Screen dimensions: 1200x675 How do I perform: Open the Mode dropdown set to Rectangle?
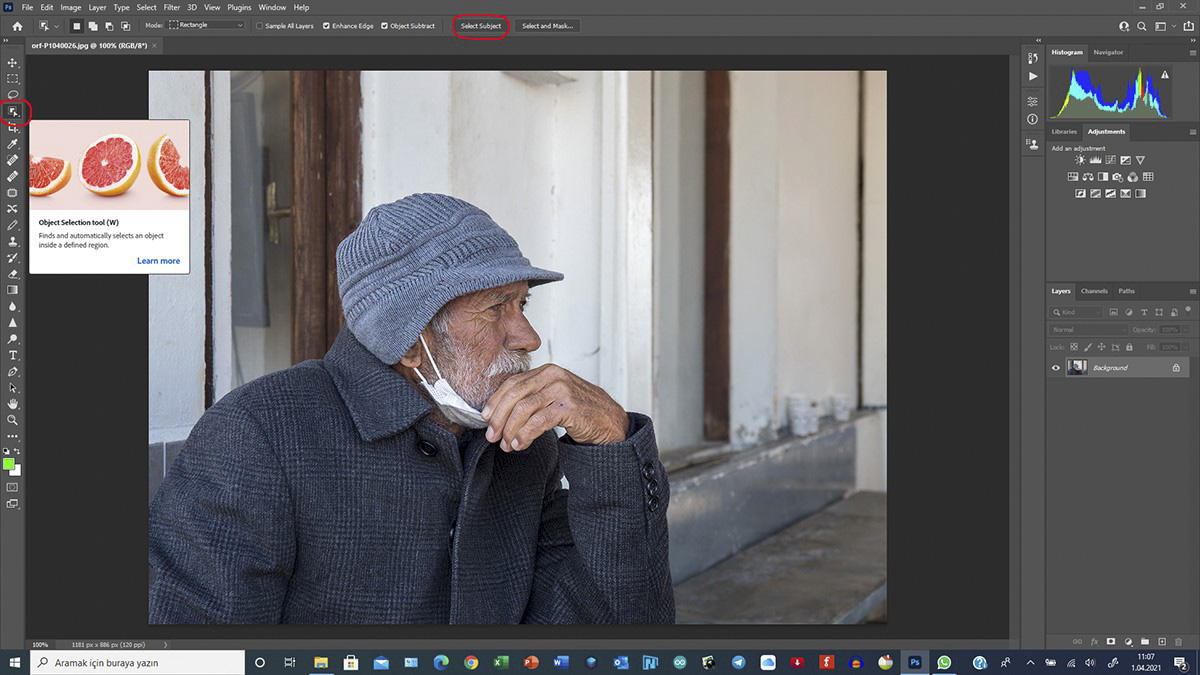click(x=207, y=25)
